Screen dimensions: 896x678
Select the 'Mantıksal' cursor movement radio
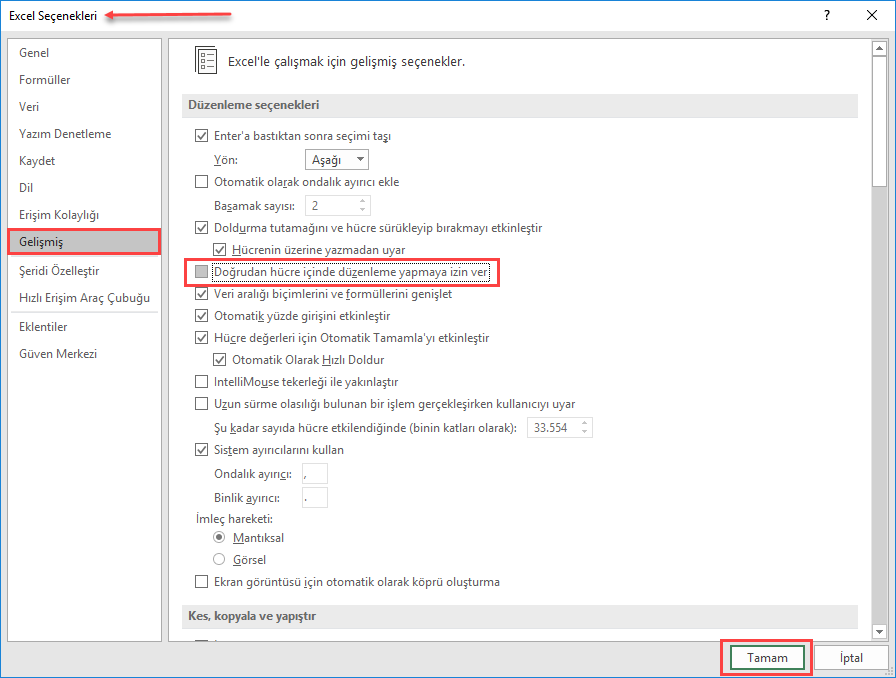pyautogui.click(x=219, y=537)
